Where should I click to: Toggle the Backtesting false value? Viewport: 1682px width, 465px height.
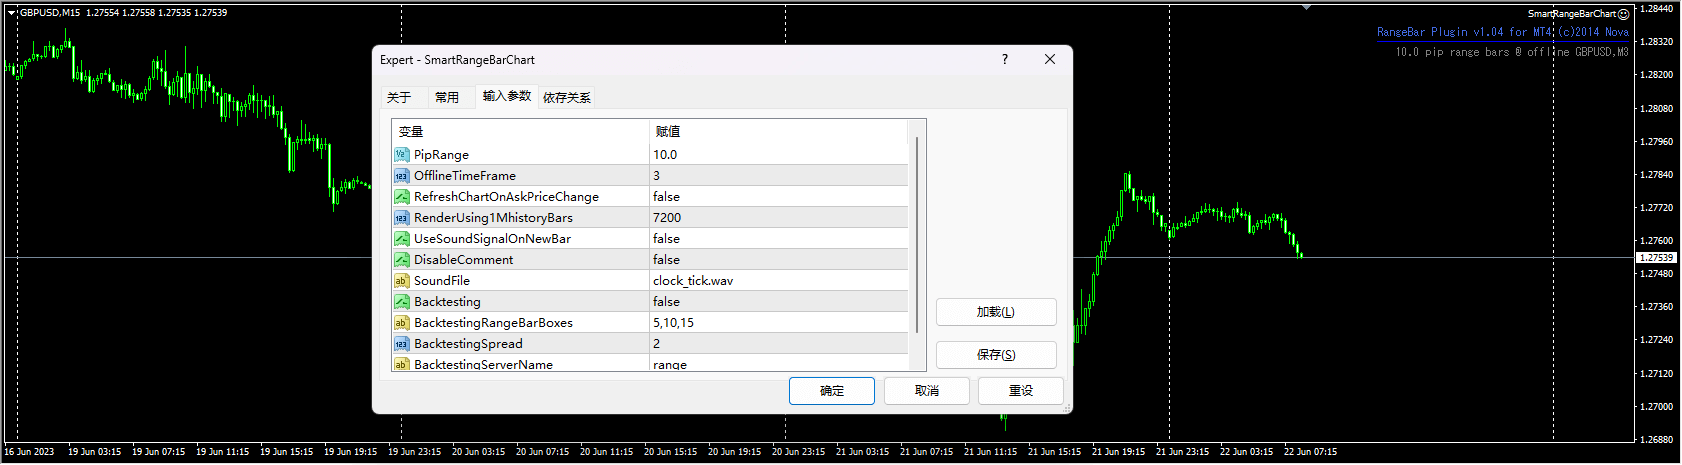(x=666, y=302)
